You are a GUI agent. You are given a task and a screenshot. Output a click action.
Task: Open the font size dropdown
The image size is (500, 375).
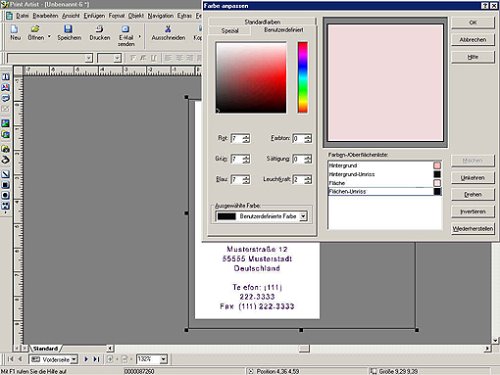coord(117,58)
